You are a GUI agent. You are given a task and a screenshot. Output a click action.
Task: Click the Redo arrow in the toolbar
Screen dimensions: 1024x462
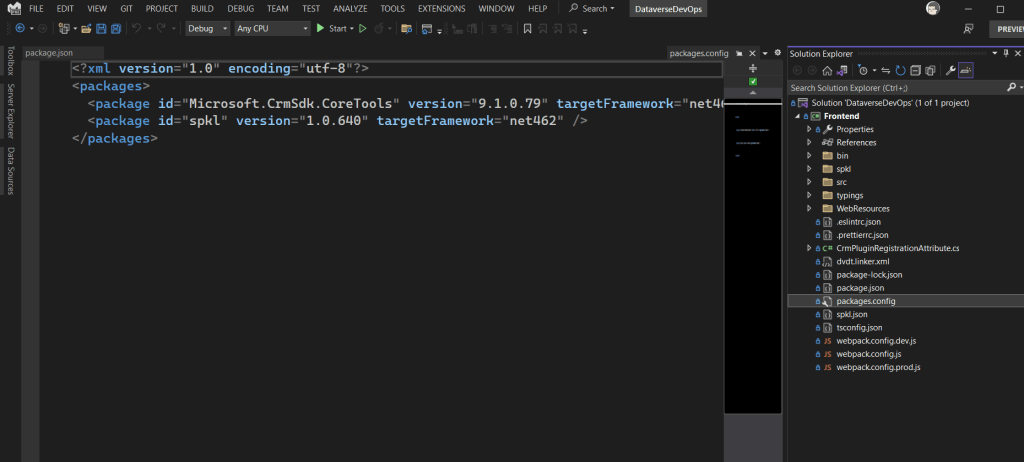click(x=161, y=28)
